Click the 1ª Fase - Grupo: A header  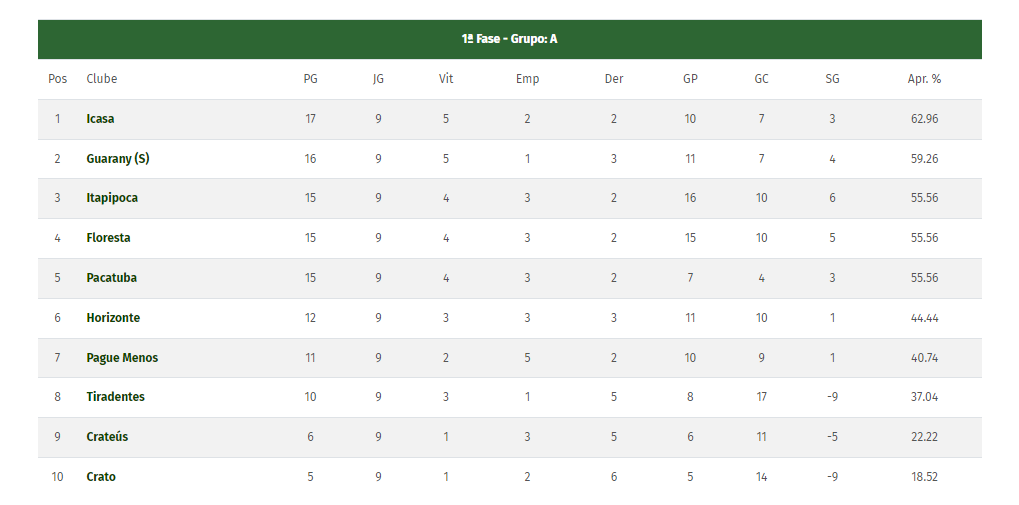click(509, 39)
